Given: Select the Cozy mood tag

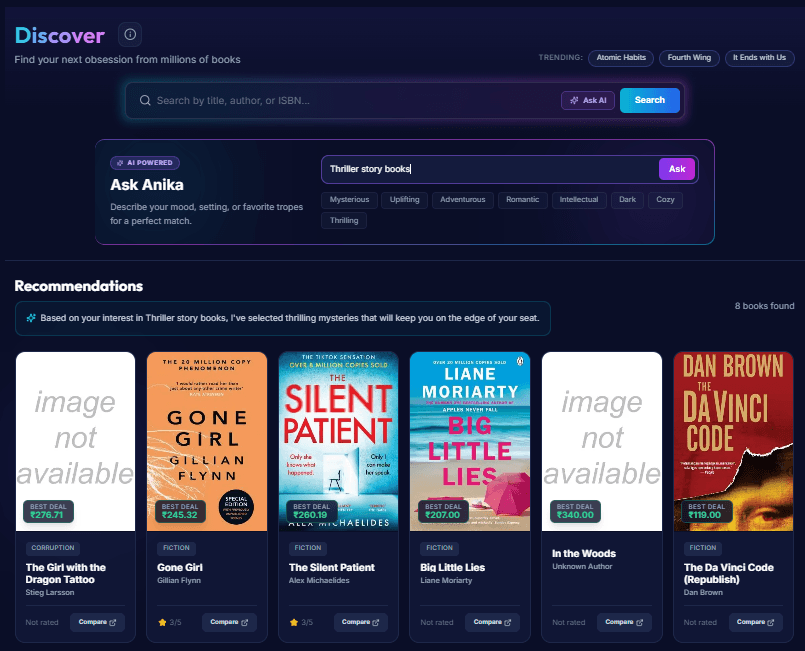Looking at the screenshot, I should coord(665,200).
